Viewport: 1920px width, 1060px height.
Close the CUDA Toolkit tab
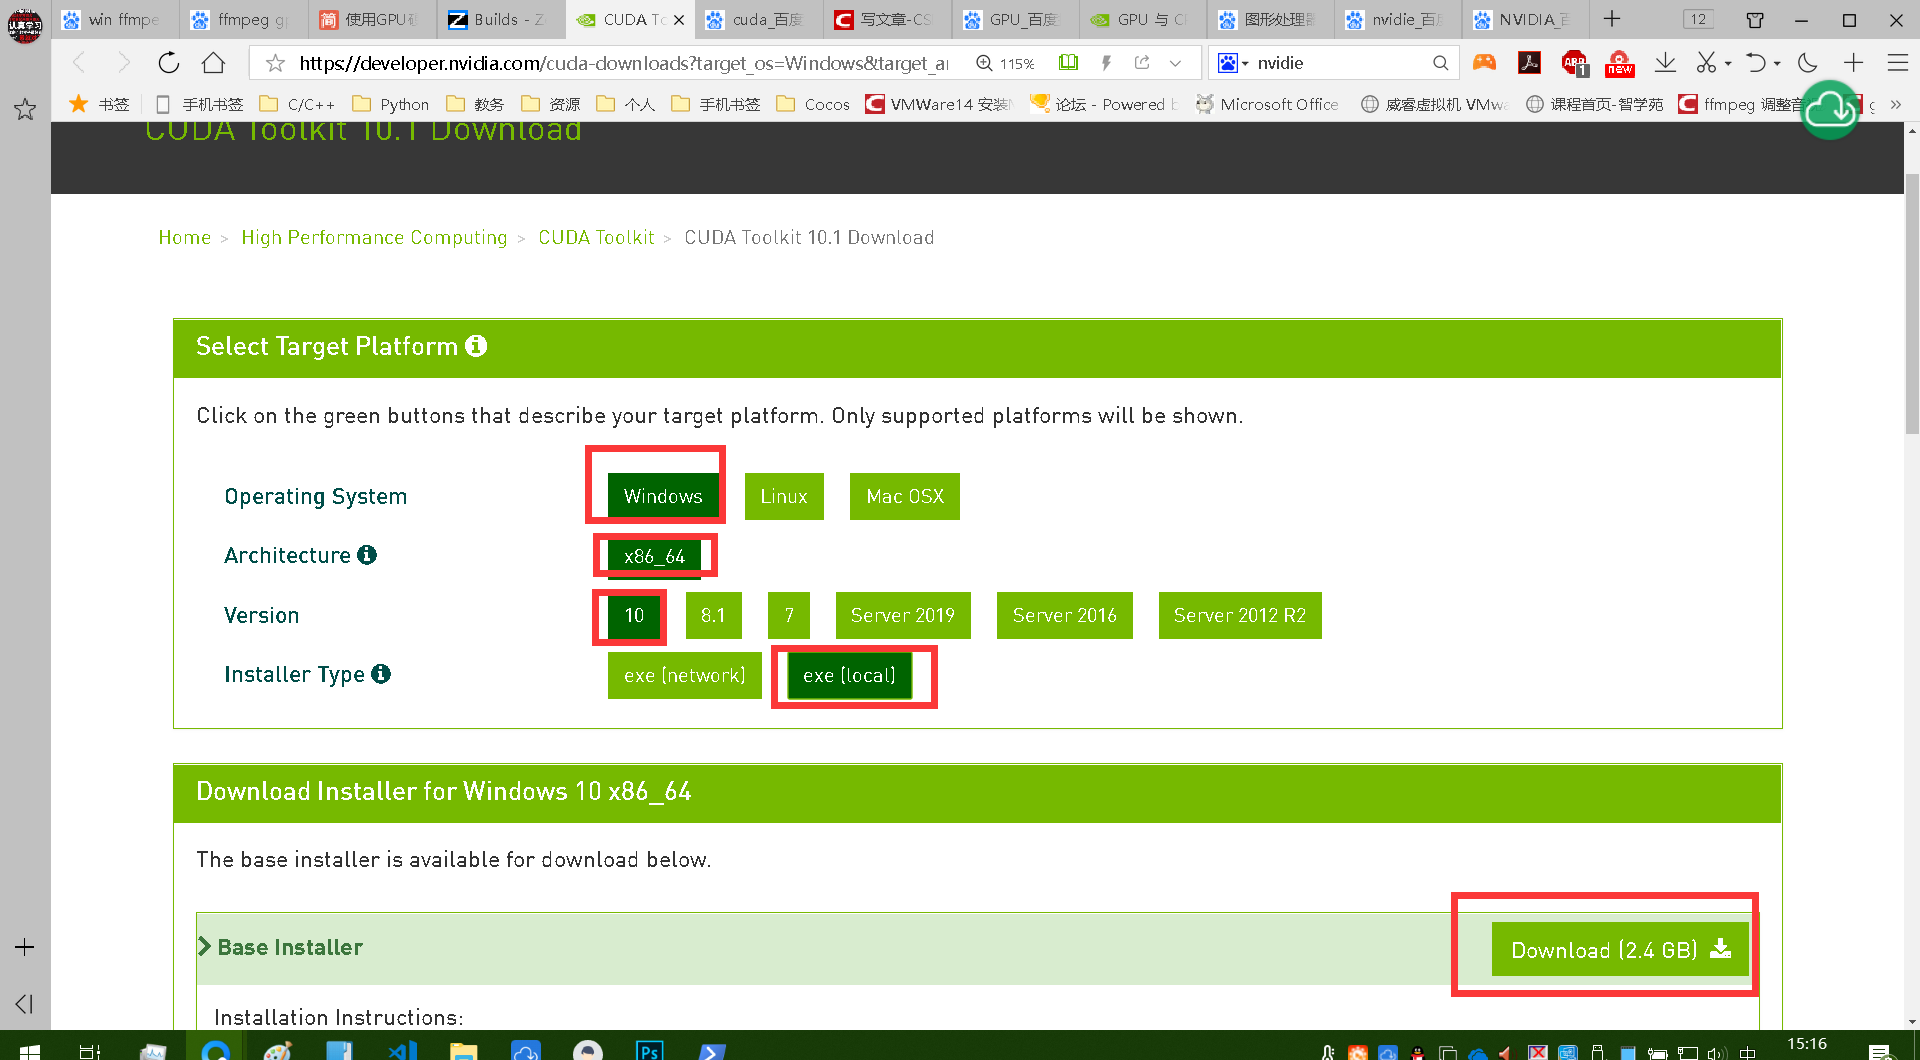[x=679, y=20]
